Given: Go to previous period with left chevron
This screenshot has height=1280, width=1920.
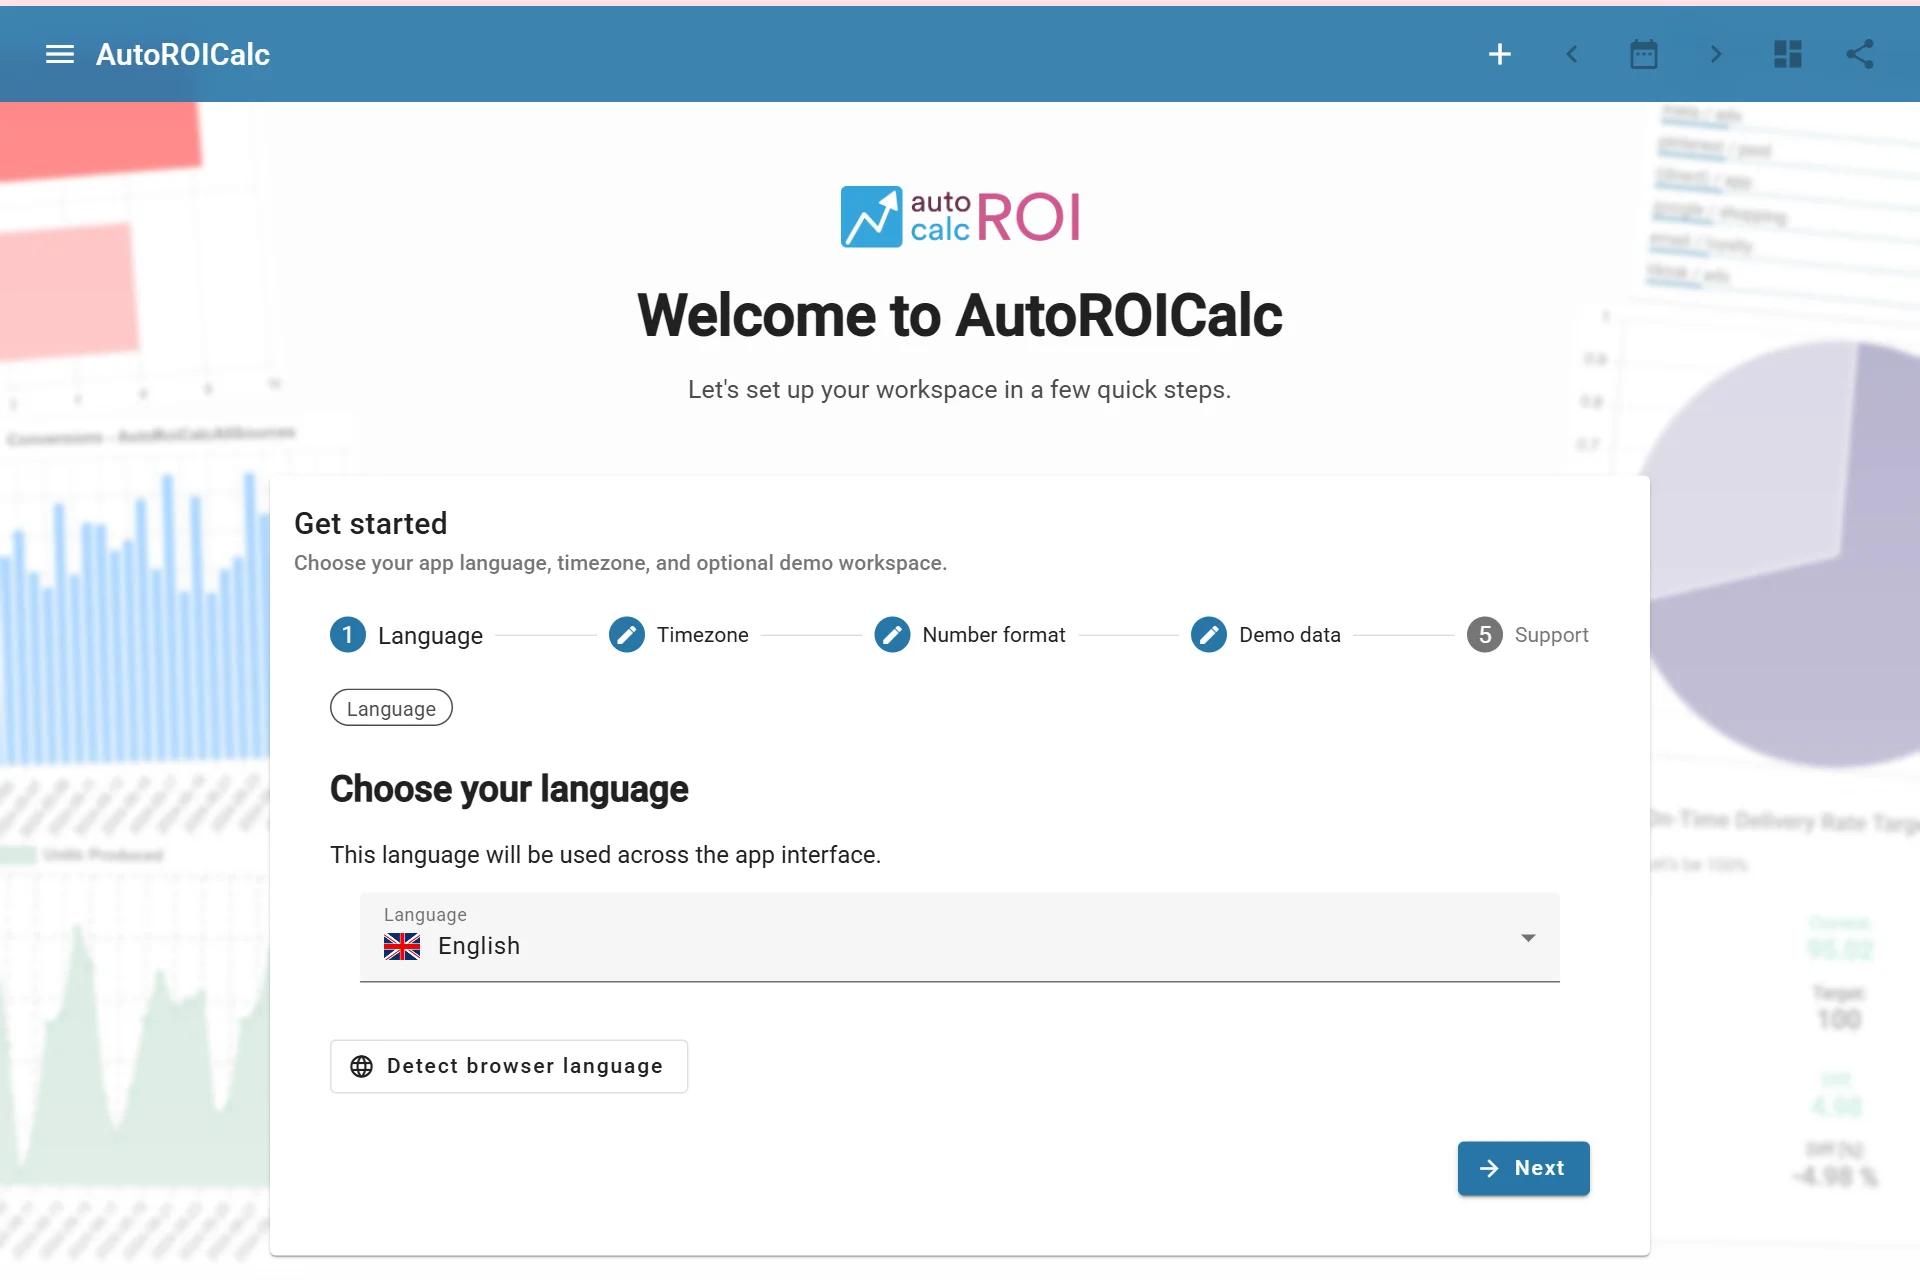Looking at the screenshot, I should (x=1572, y=54).
